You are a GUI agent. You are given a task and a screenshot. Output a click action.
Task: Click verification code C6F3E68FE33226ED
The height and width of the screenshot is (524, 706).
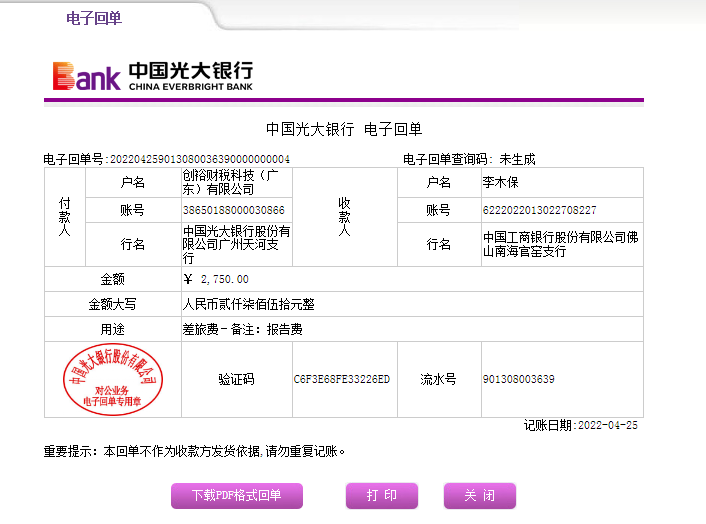coord(342,379)
